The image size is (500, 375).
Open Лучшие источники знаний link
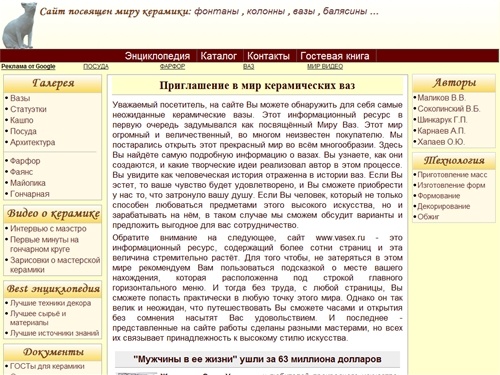coord(54,333)
